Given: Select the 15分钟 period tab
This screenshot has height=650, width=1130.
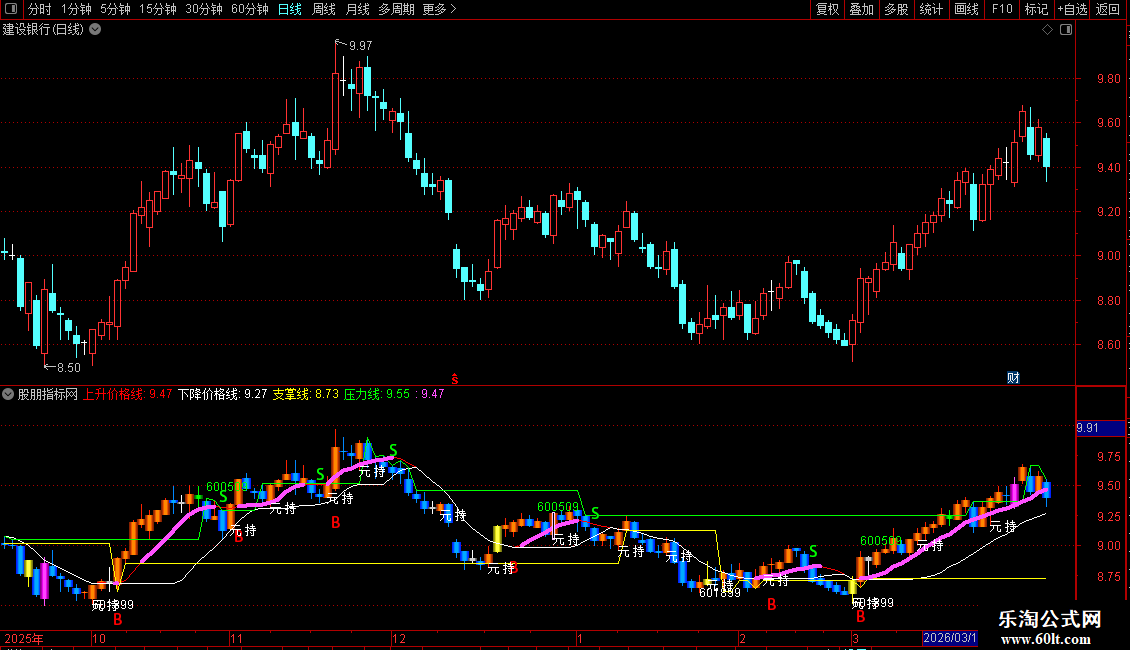Looking at the screenshot, I should [x=158, y=9].
